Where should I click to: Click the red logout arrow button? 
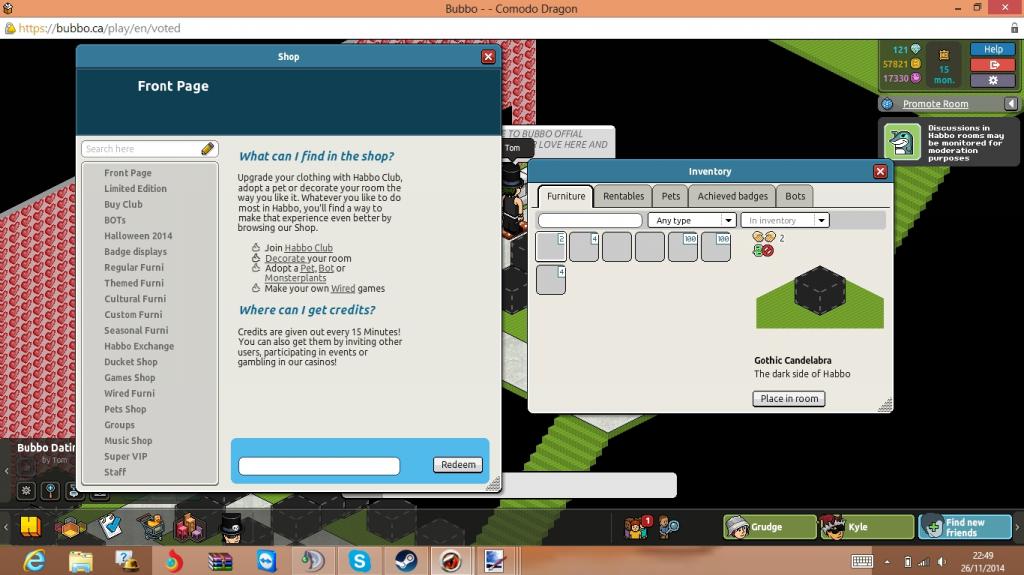(993, 65)
